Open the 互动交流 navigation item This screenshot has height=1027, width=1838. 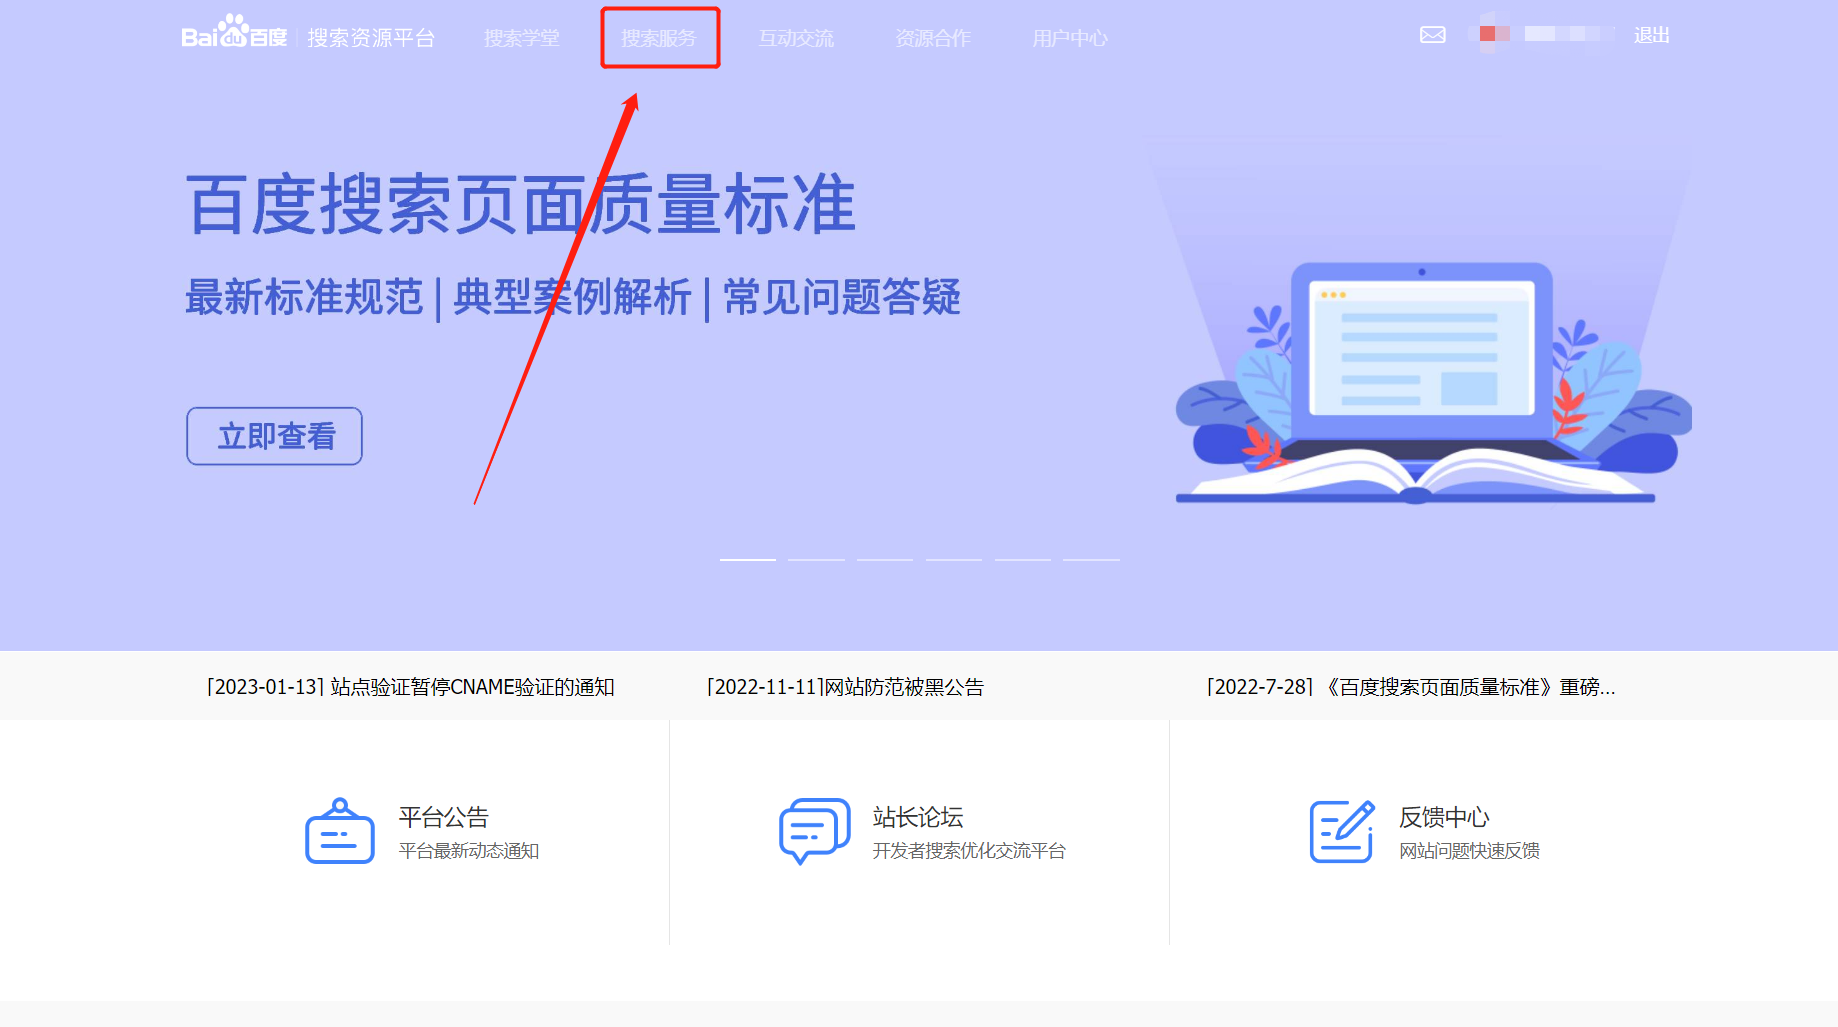[796, 38]
